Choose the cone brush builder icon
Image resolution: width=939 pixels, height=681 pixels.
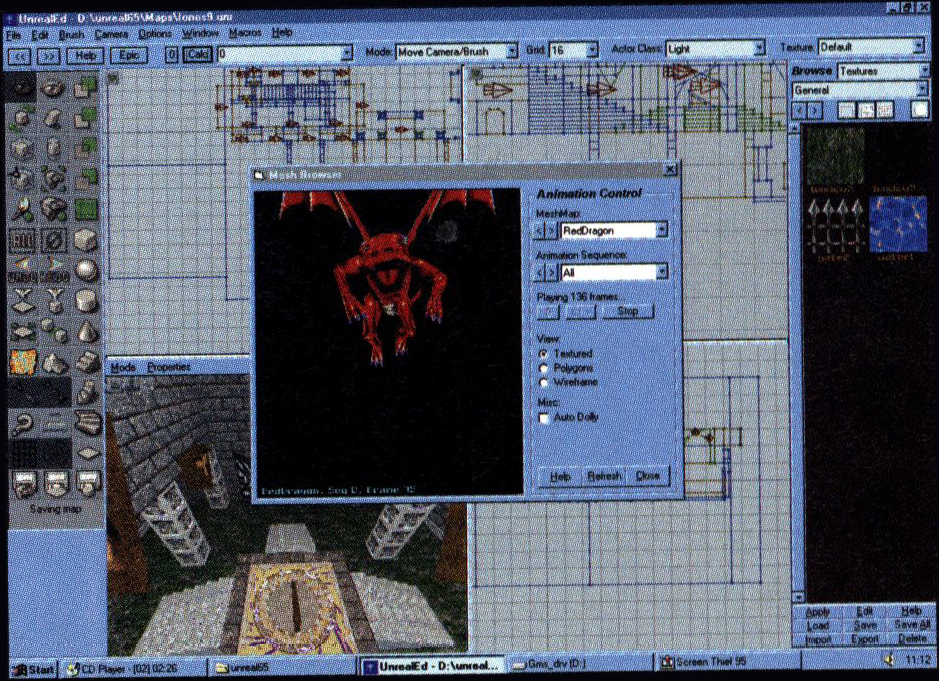[86, 331]
